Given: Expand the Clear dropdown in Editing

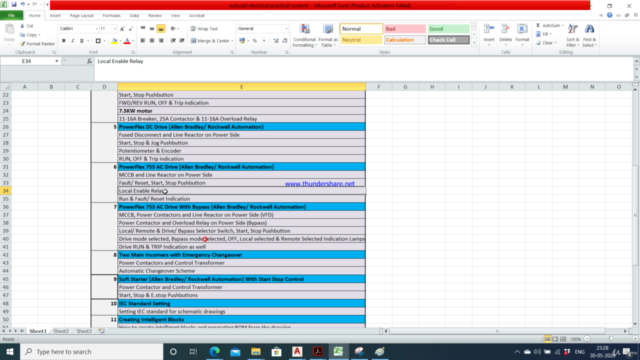Looking at the screenshot, I should pyautogui.click(x=556, y=43).
